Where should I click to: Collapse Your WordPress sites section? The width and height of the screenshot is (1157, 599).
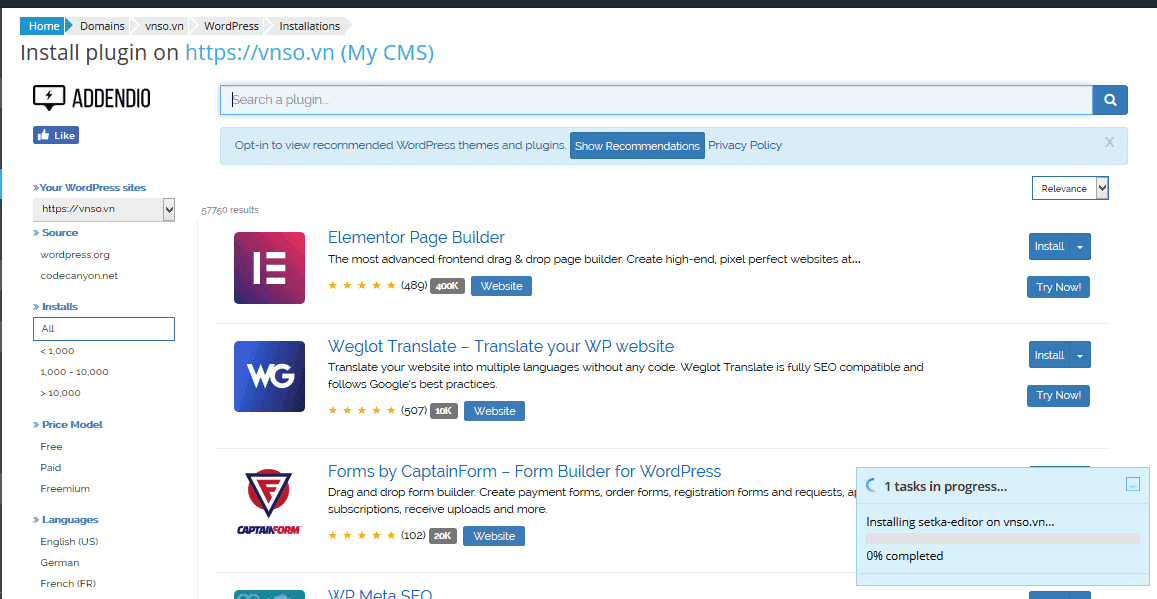click(x=89, y=187)
